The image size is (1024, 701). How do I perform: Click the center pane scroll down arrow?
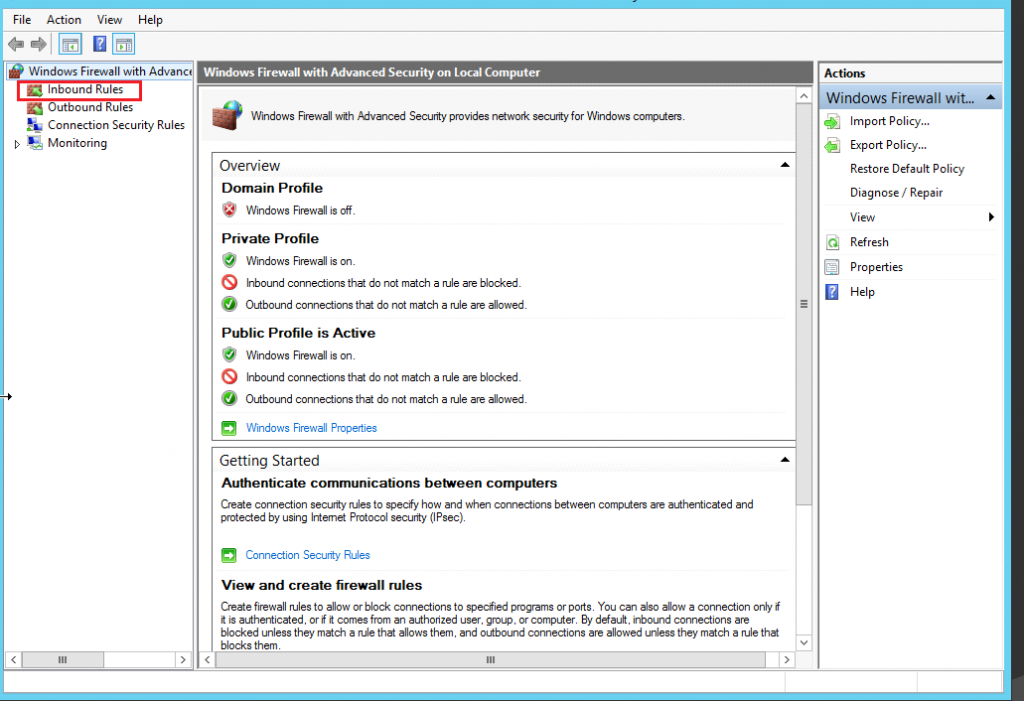(x=804, y=643)
